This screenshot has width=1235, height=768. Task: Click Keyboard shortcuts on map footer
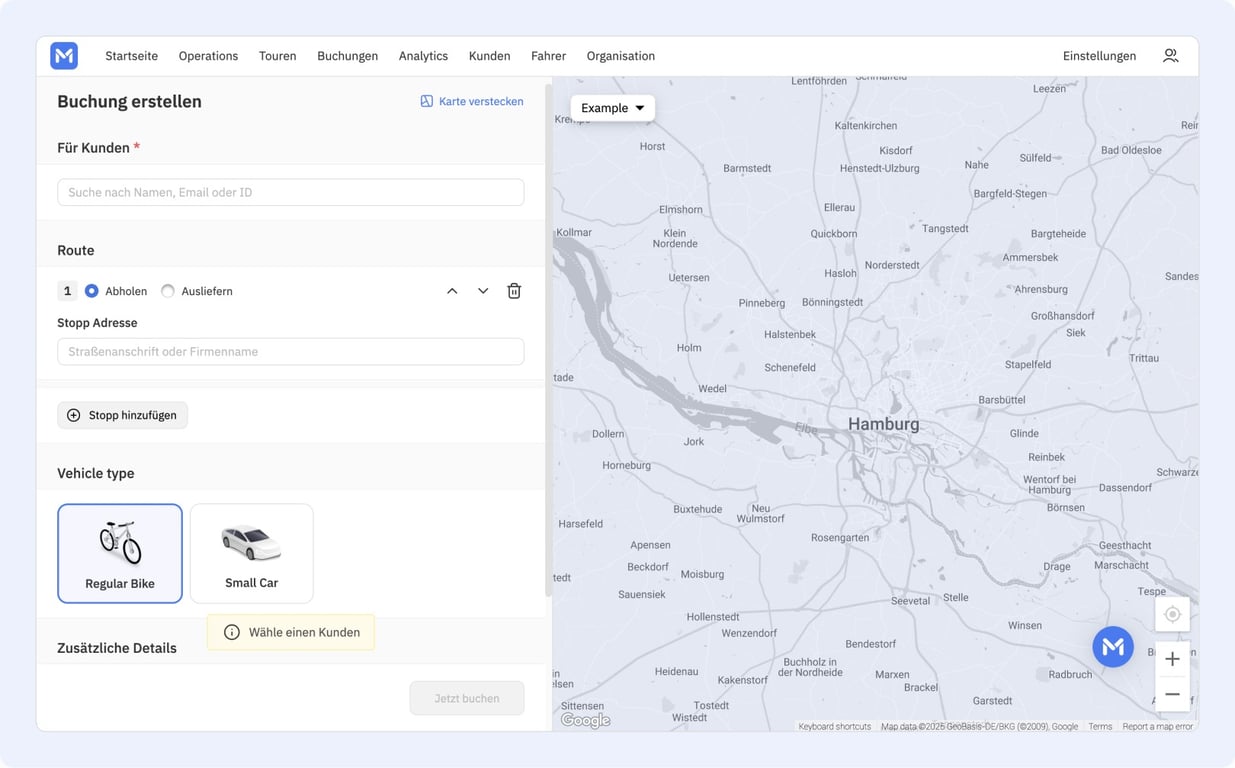click(834, 727)
